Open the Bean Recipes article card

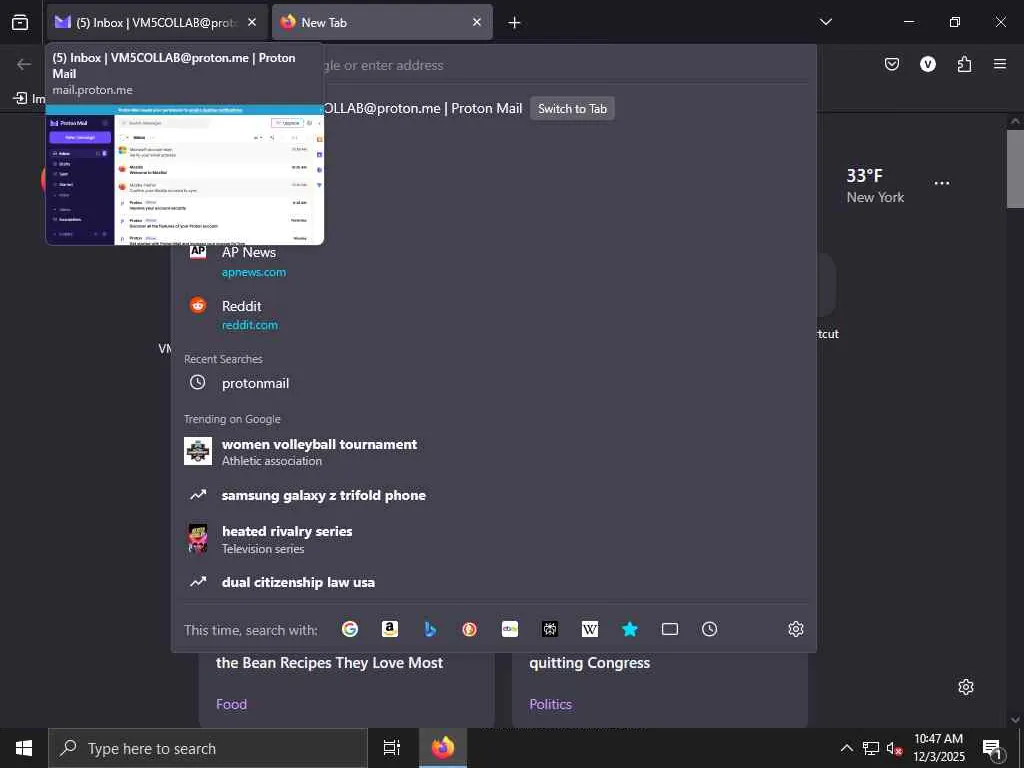(346, 689)
